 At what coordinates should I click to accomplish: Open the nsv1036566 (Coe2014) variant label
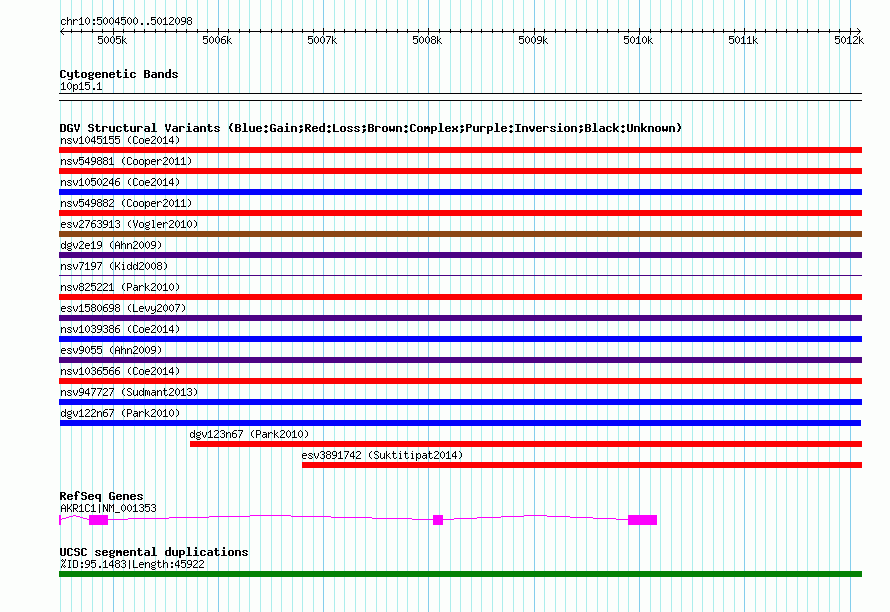[x=120, y=371]
